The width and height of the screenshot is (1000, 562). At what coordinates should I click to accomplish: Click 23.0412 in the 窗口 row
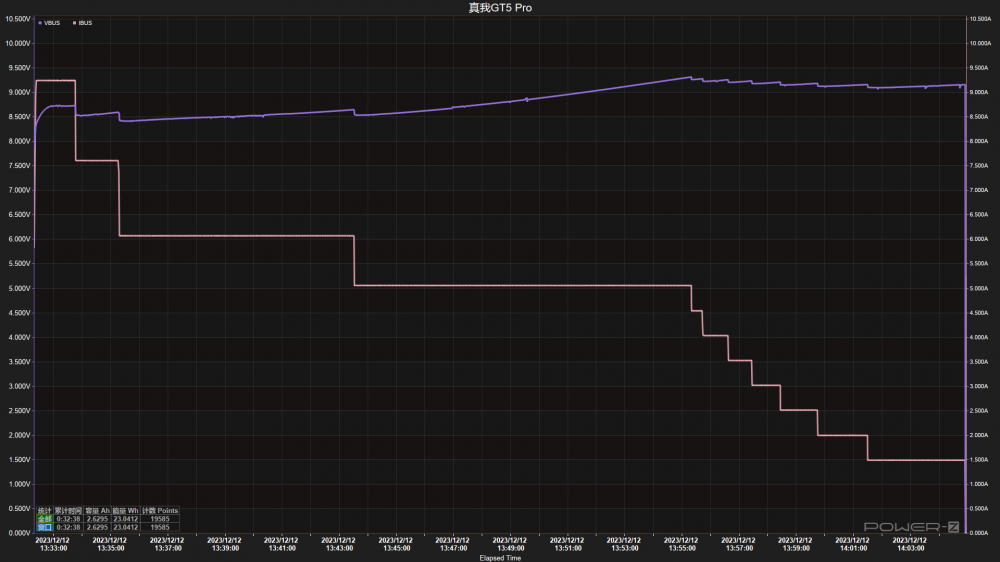pos(126,528)
